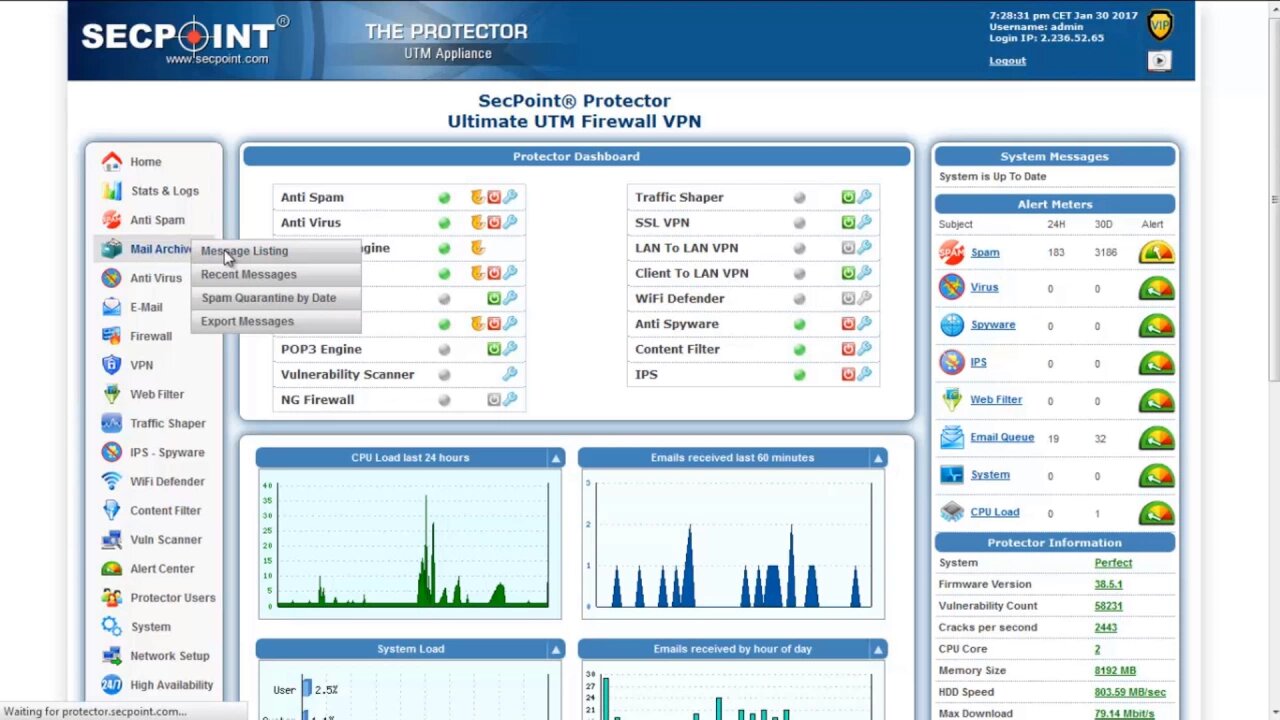1280x720 pixels.
Task: Select Message Listing from submenu
Action: 244,251
